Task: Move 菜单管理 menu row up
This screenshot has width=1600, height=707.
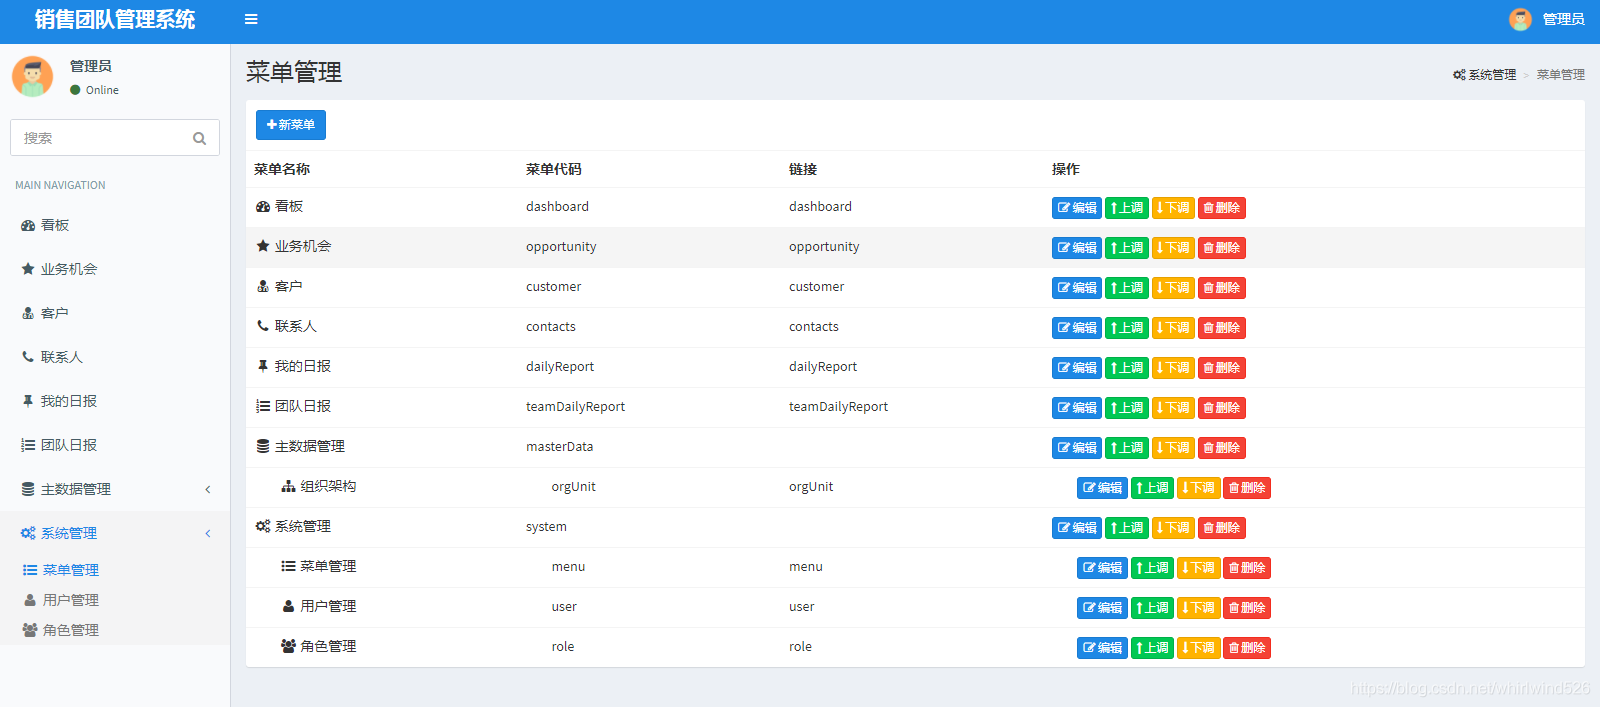Action: (x=1152, y=568)
